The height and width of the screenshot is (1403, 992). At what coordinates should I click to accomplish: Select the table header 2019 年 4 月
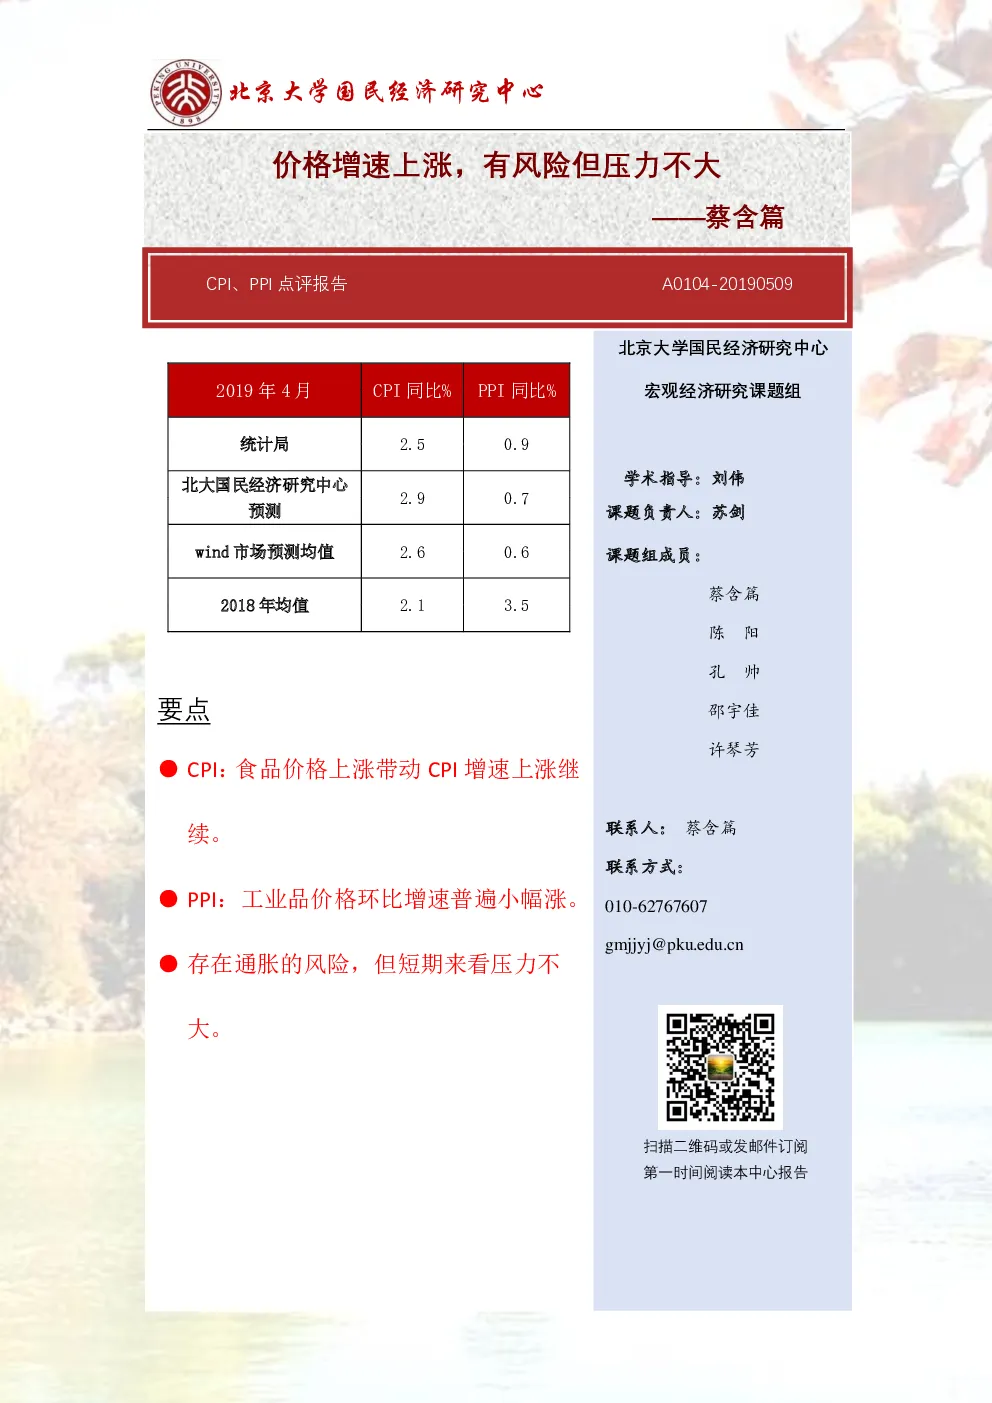[264, 391]
